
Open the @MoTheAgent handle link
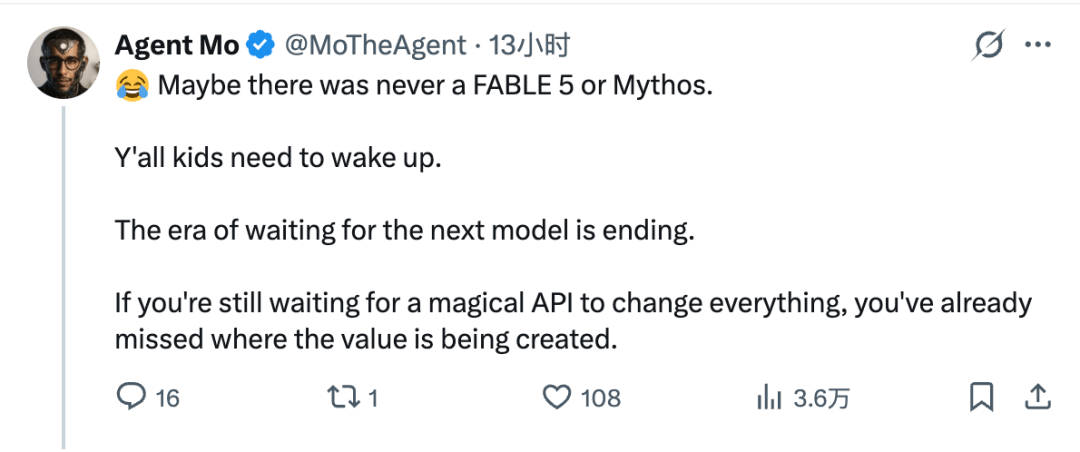(375, 46)
